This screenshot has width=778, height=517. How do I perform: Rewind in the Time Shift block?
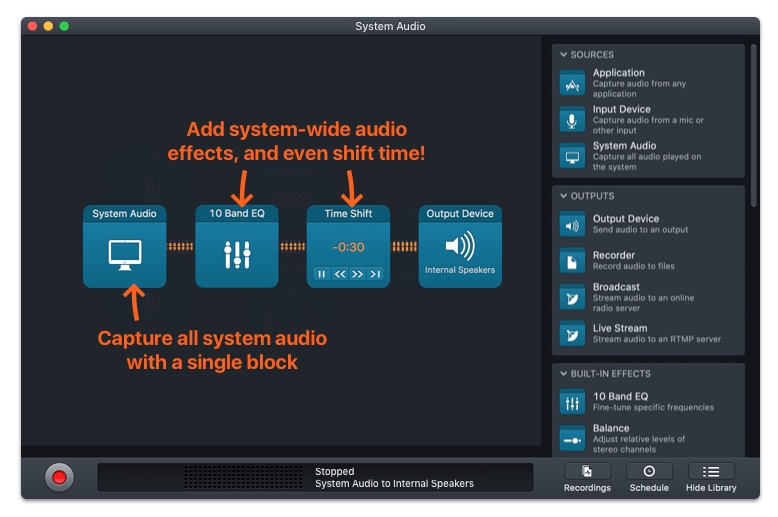coord(340,274)
